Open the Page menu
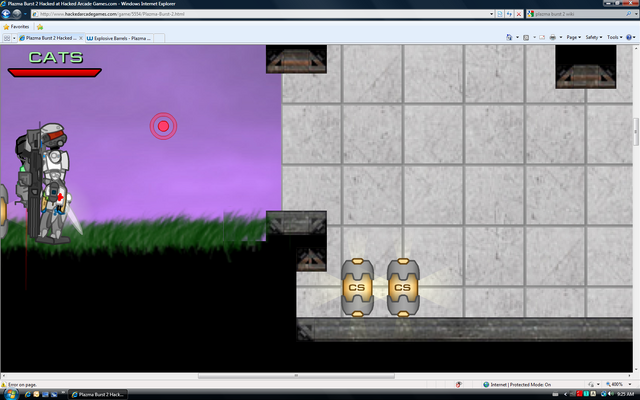640x400 pixels. click(573, 37)
